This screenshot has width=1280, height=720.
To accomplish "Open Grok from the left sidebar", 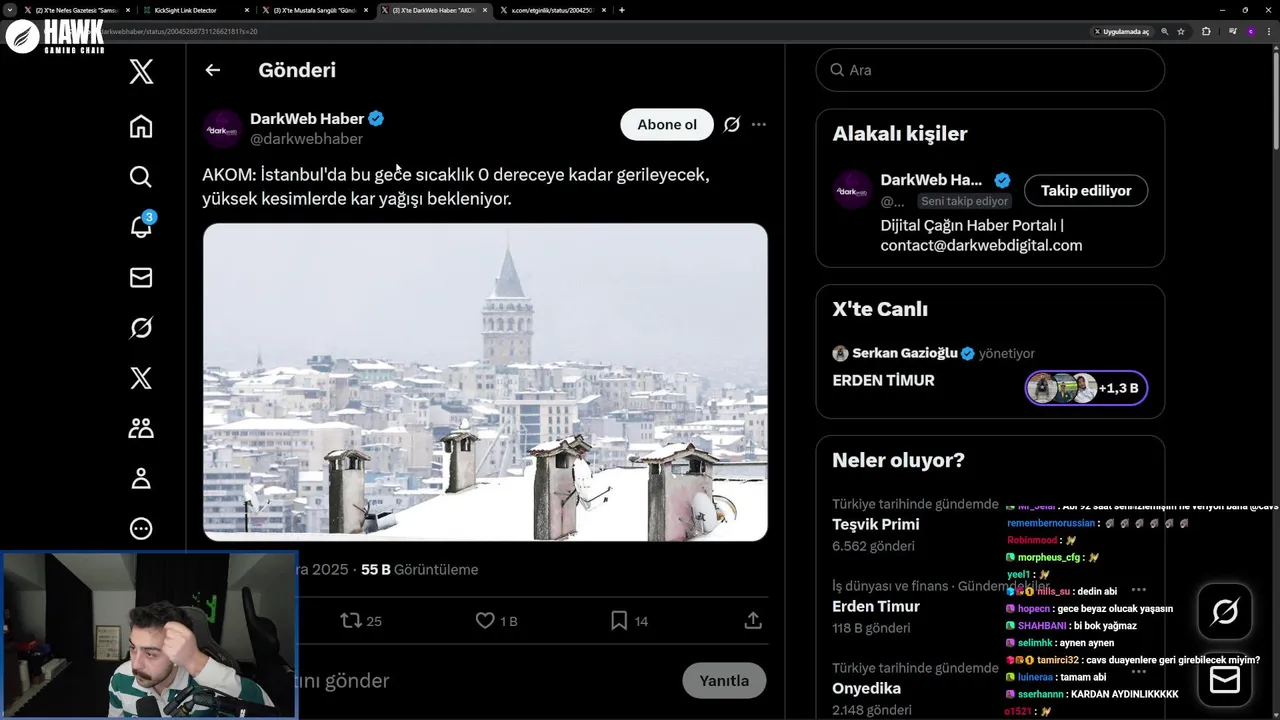I will (141, 328).
